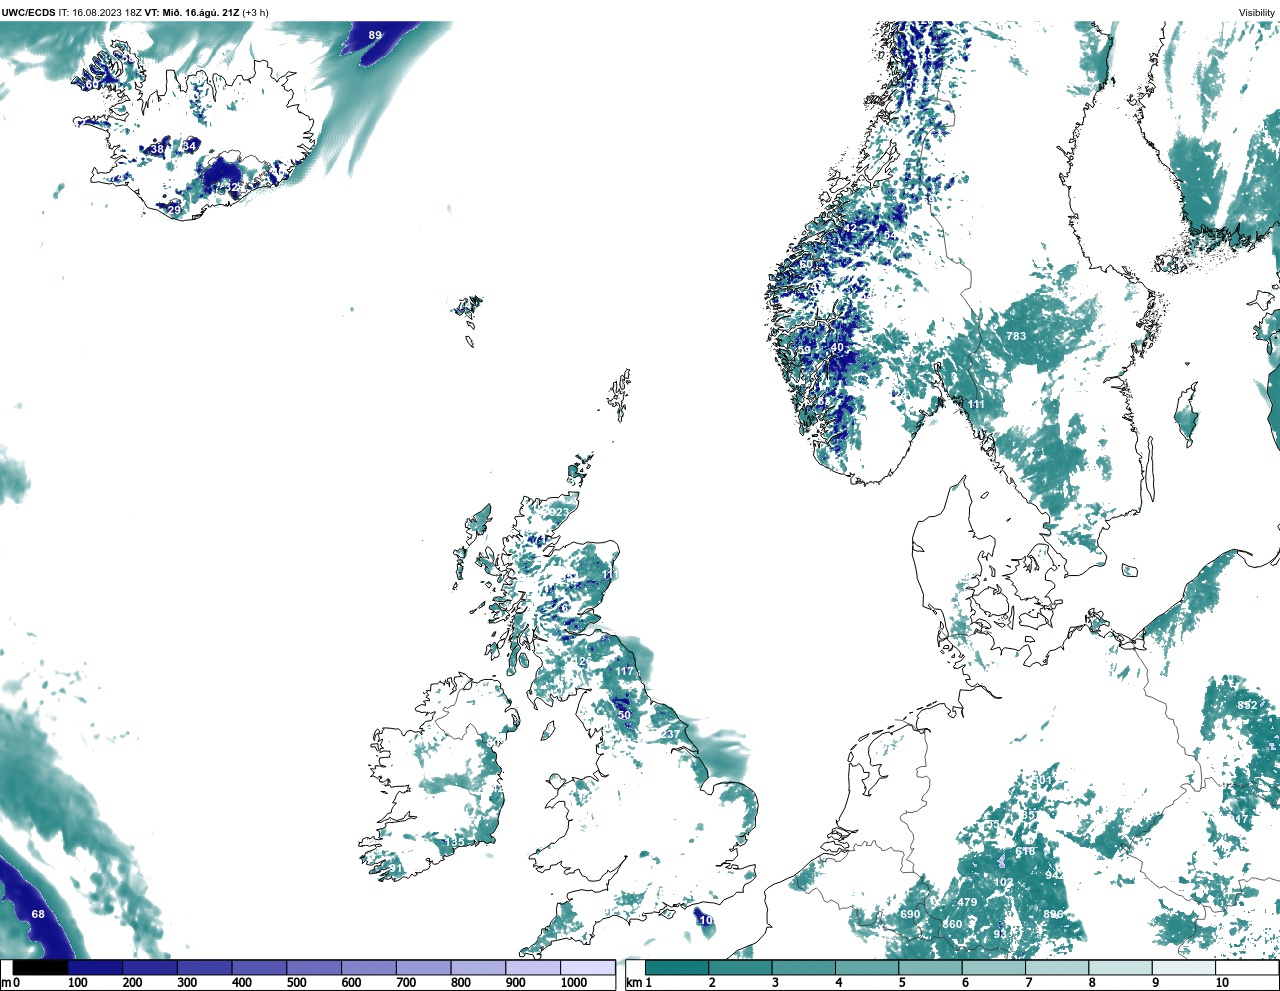This screenshot has height=991, width=1280.
Task: Click the '237' value in eastern England
Action: pyautogui.click(x=670, y=735)
